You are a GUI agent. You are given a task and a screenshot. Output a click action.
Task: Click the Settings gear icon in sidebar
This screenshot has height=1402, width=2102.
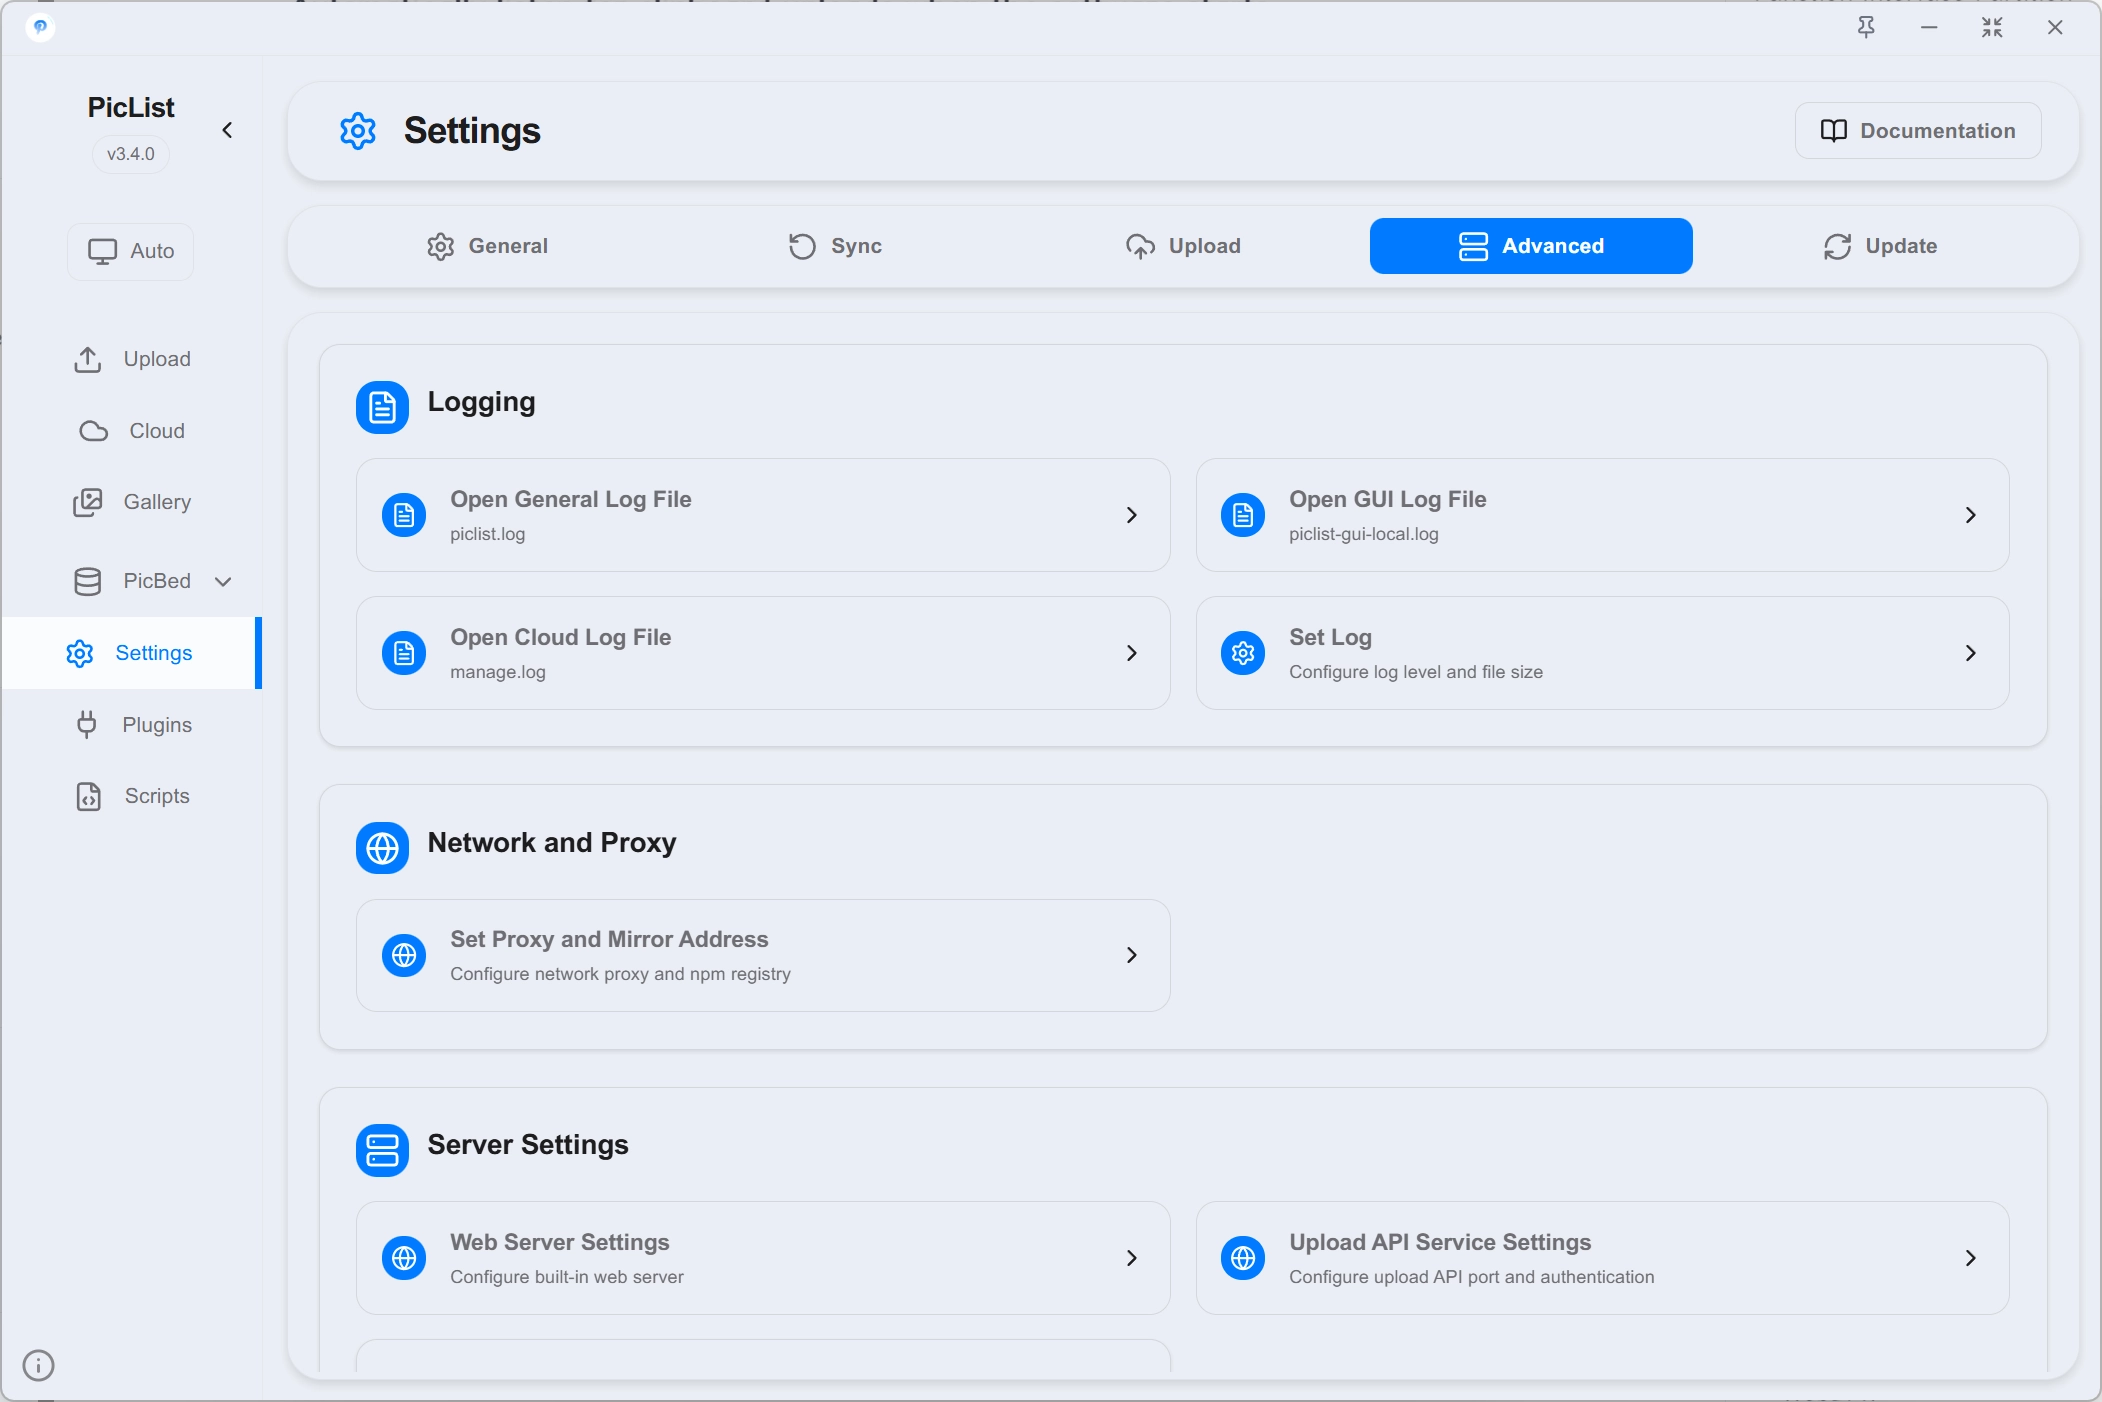pos(80,653)
